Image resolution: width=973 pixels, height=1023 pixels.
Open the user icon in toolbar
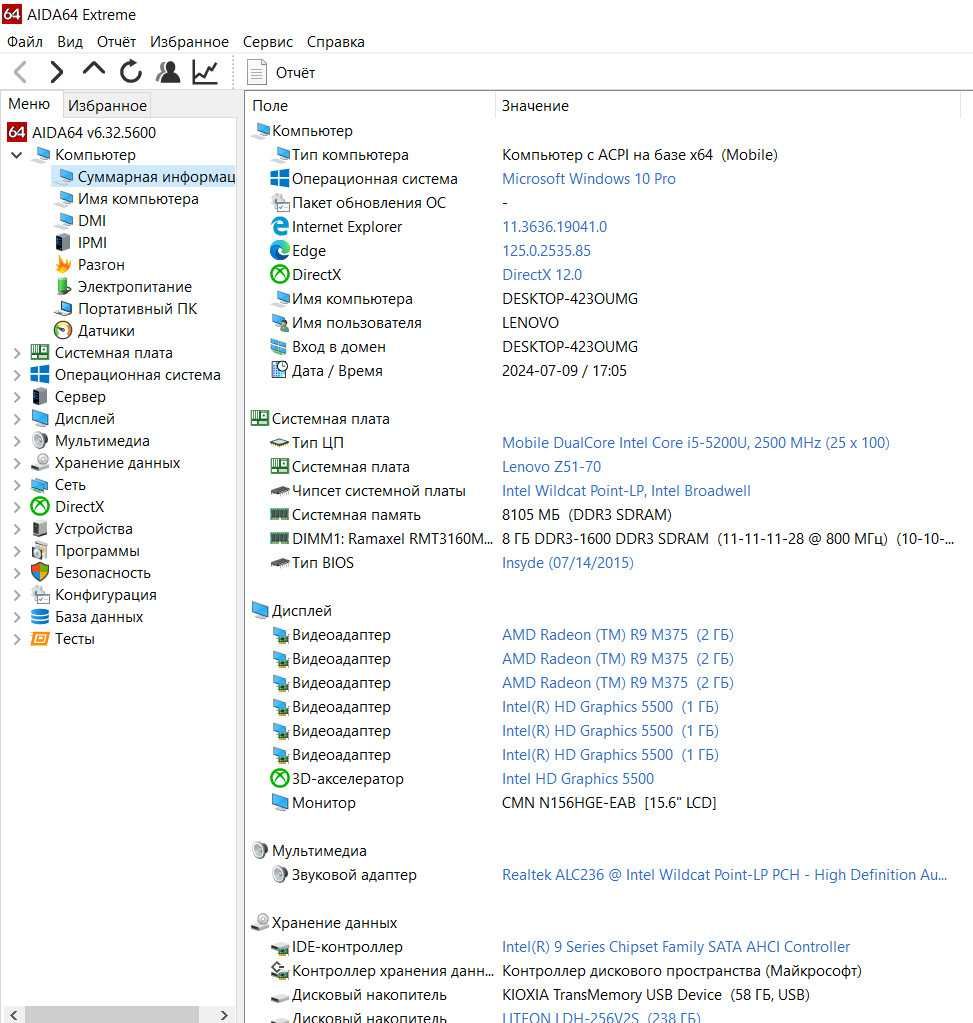coord(168,72)
